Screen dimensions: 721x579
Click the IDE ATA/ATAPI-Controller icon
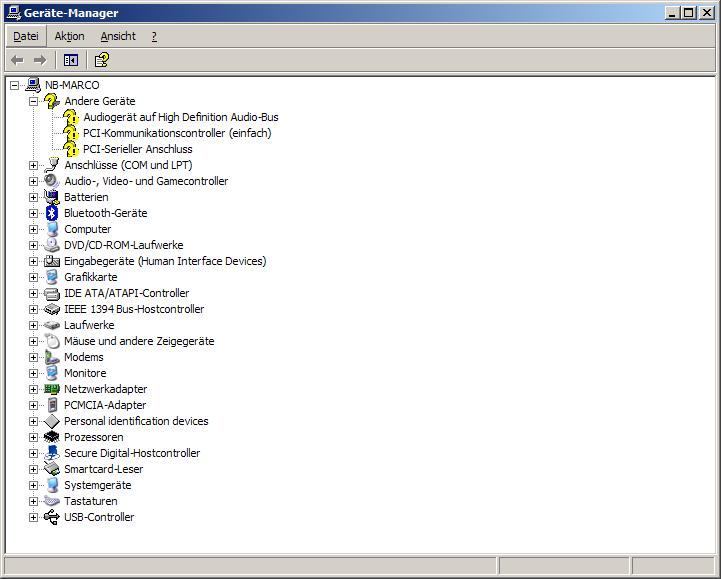point(52,293)
